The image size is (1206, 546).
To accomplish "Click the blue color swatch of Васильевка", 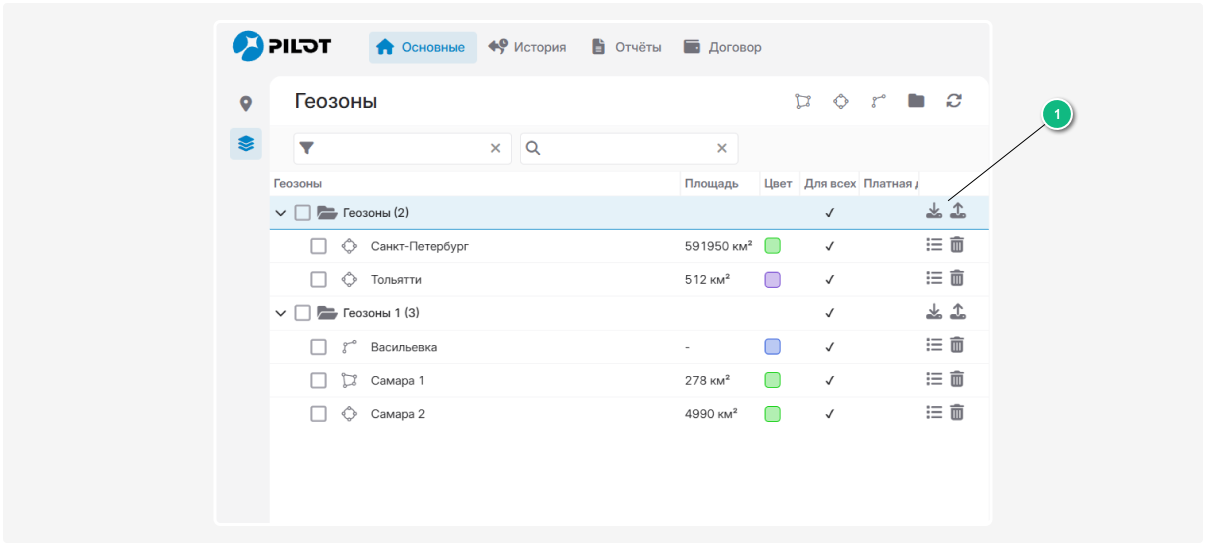I will (772, 347).
